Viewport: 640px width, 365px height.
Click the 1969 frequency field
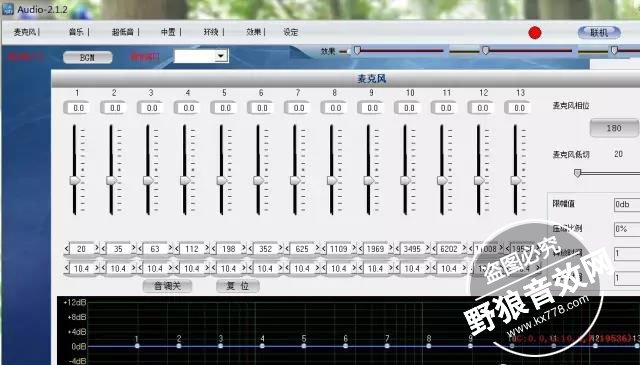coord(376,249)
